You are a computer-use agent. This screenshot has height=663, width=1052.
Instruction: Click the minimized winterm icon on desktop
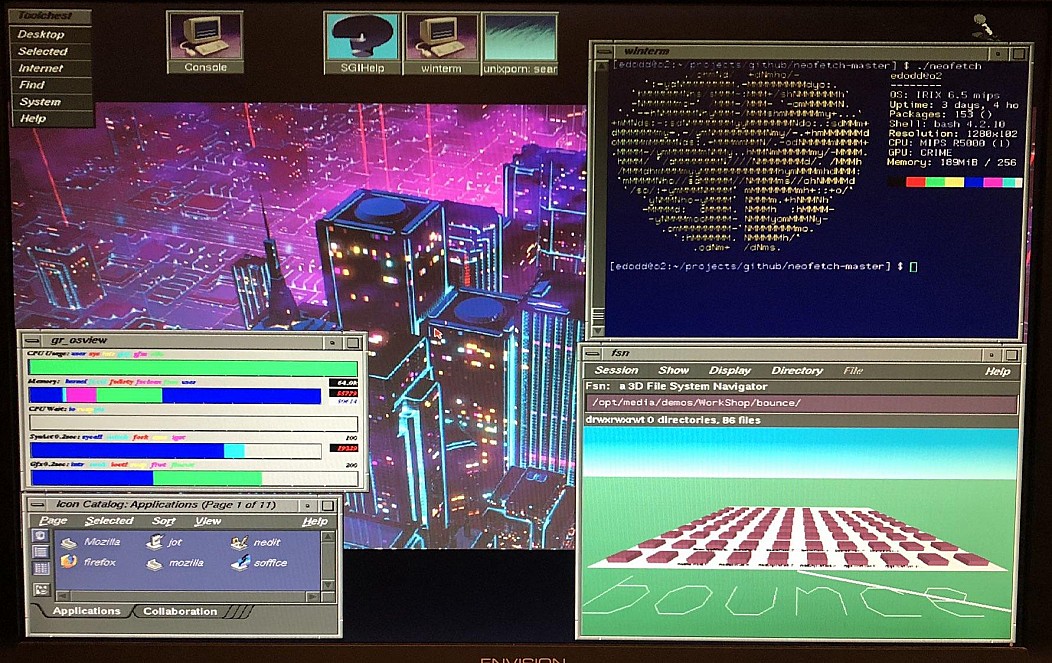(441, 37)
